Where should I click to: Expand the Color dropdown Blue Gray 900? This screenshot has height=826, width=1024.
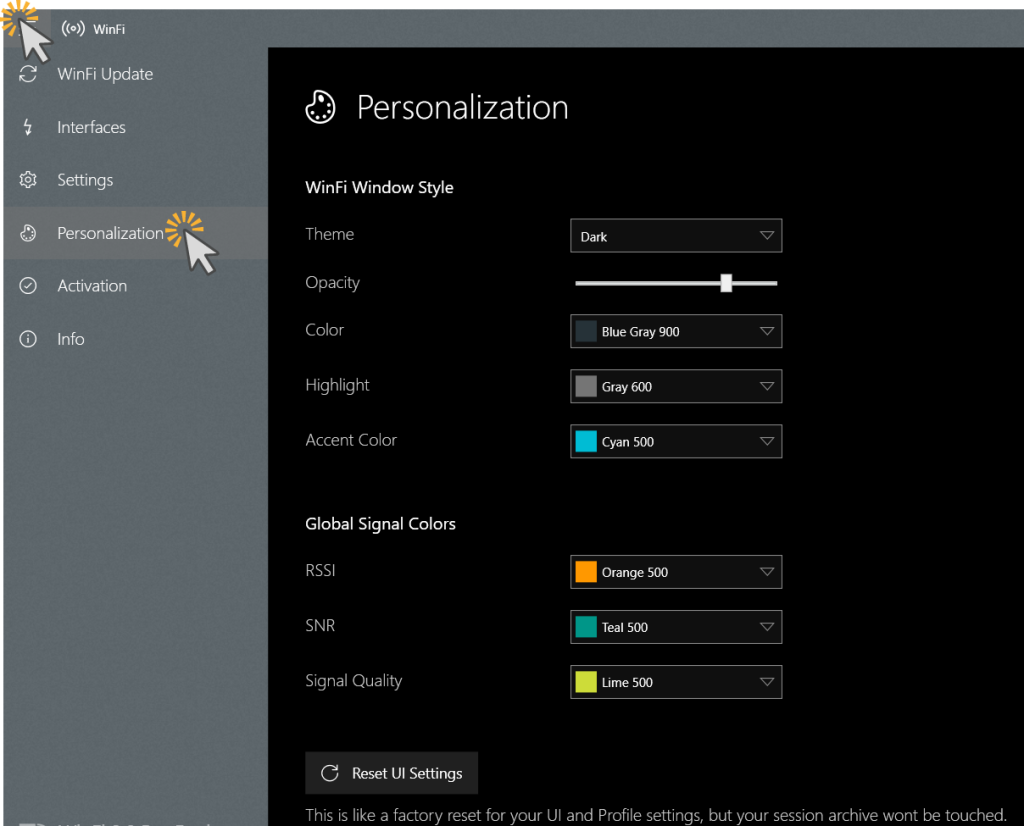(675, 331)
